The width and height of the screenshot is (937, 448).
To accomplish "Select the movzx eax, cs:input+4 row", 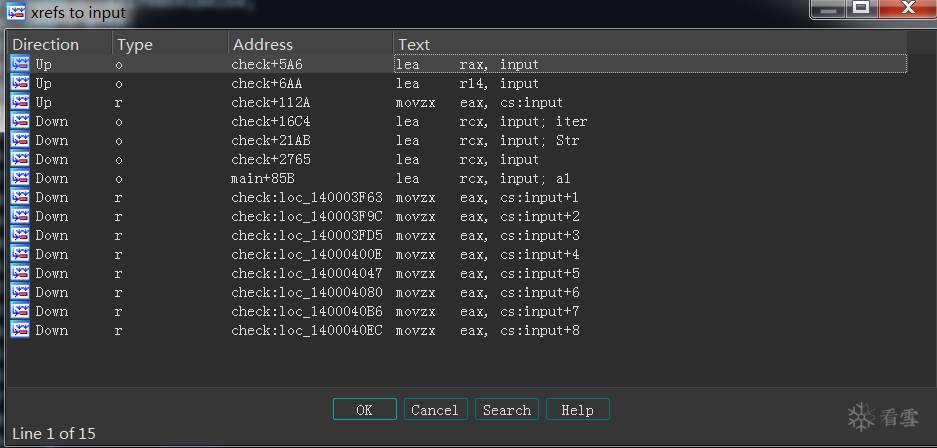I will pyautogui.click(x=458, y=254).
